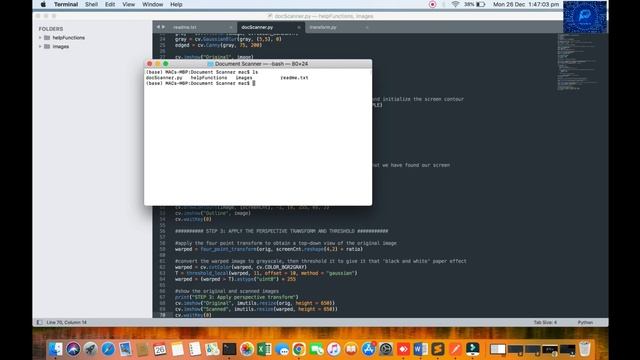The height and width of the screenshot is (360, 640).
Task: Open Messages from the dock
Action: click(x=282, y=349)
